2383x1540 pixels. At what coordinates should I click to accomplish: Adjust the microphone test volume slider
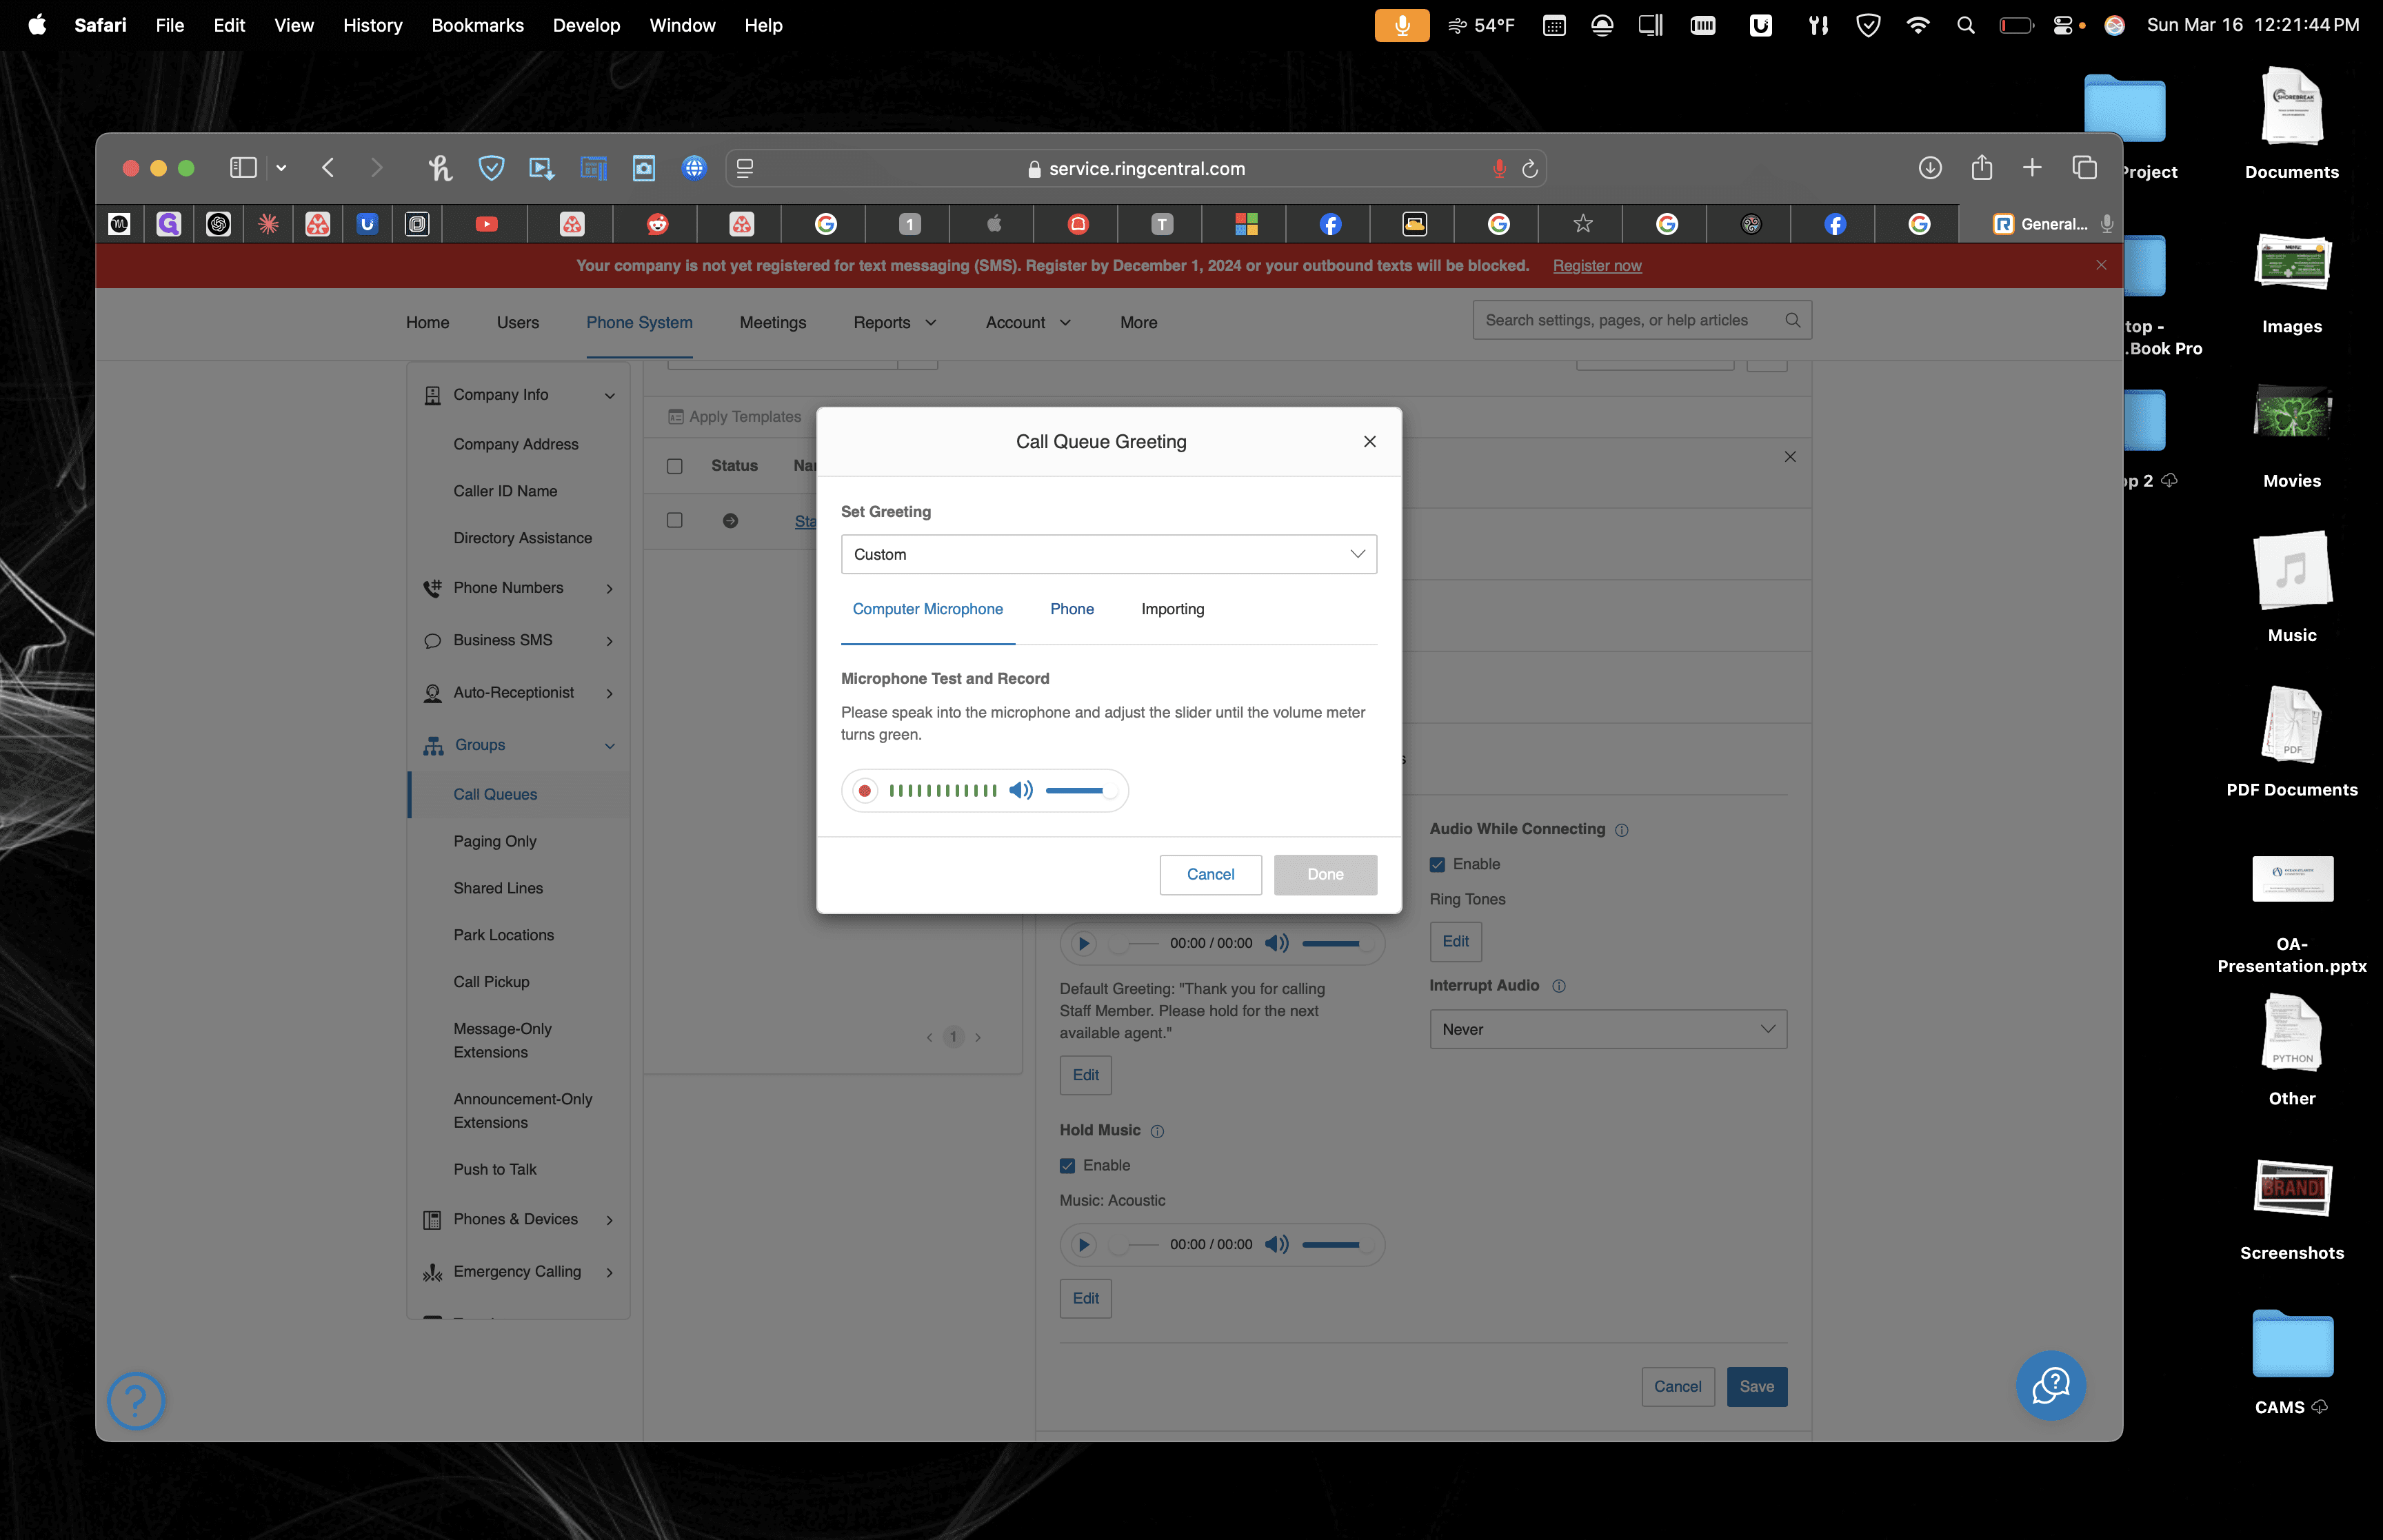coord(1080,791)
